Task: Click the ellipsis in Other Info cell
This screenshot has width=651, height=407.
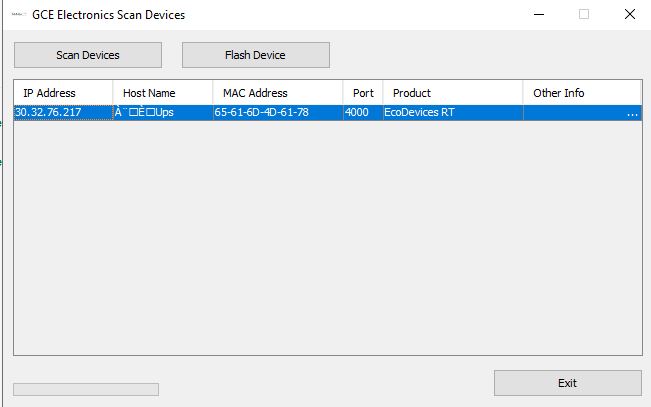Action: (x=631, y=114)
